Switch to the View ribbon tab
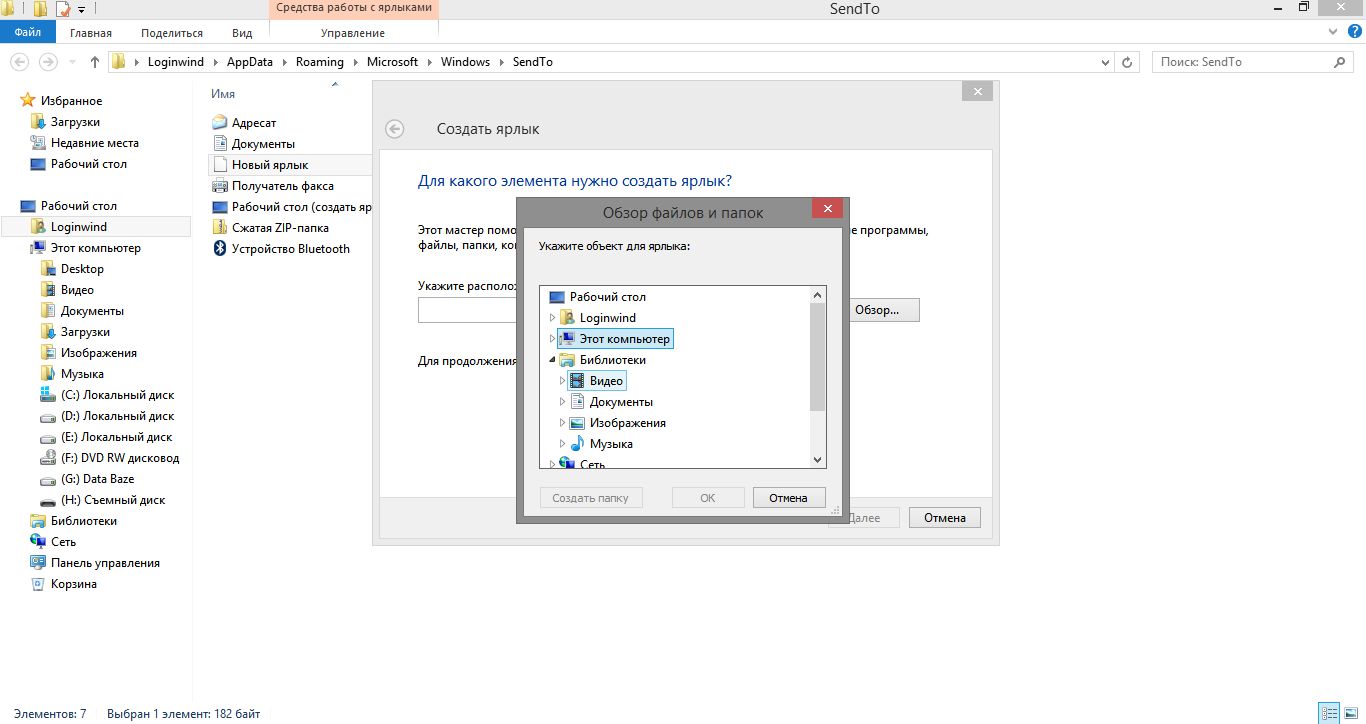The height and width of the screenshot is (724, 1366). (242, 33)
